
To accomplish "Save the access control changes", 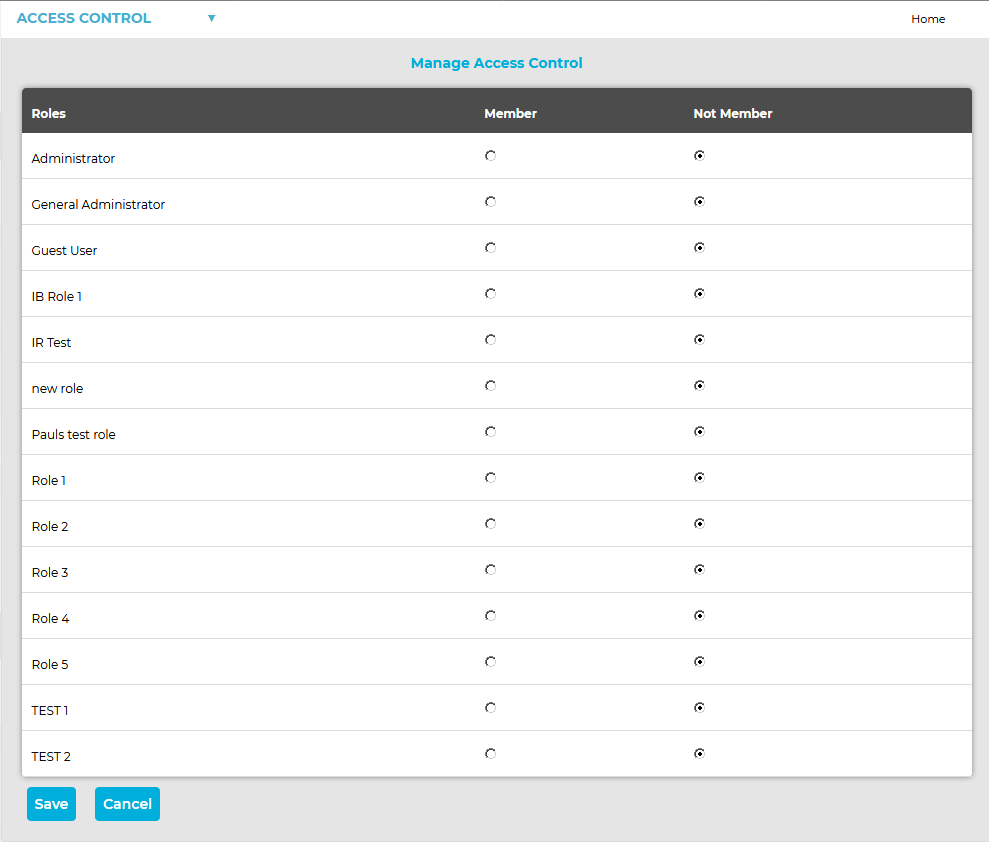I will pos(51,804).
